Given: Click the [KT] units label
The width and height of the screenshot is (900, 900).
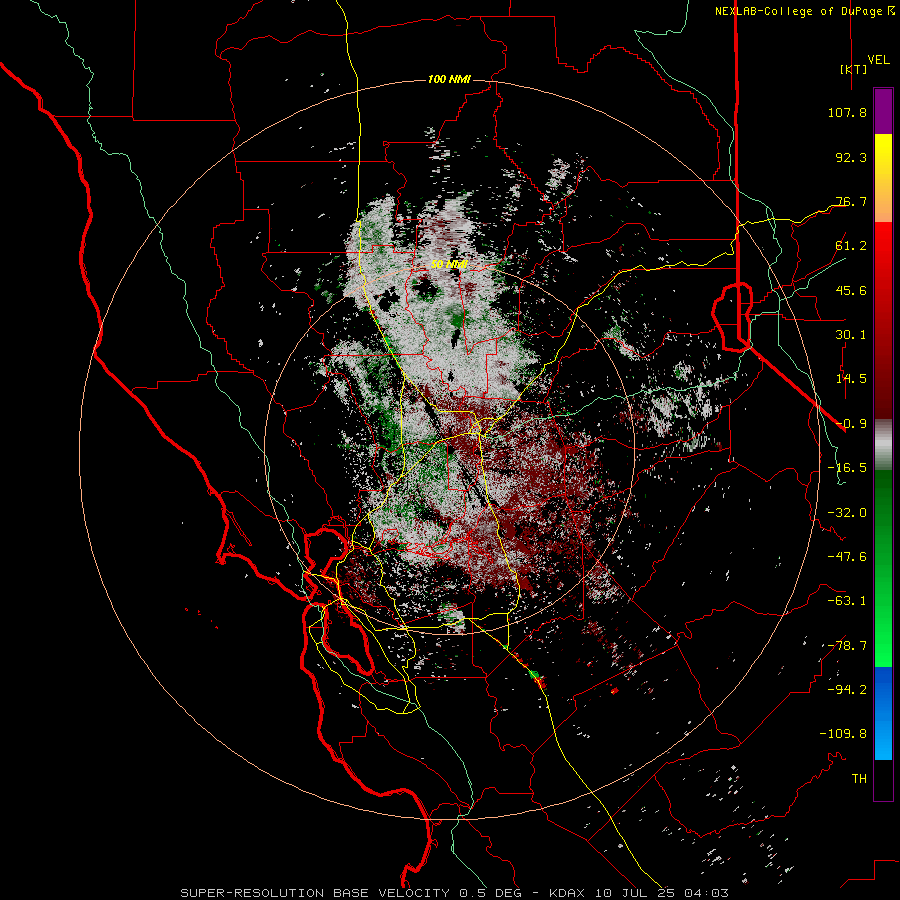Looking at the screenshot, I should click(853, 69).
